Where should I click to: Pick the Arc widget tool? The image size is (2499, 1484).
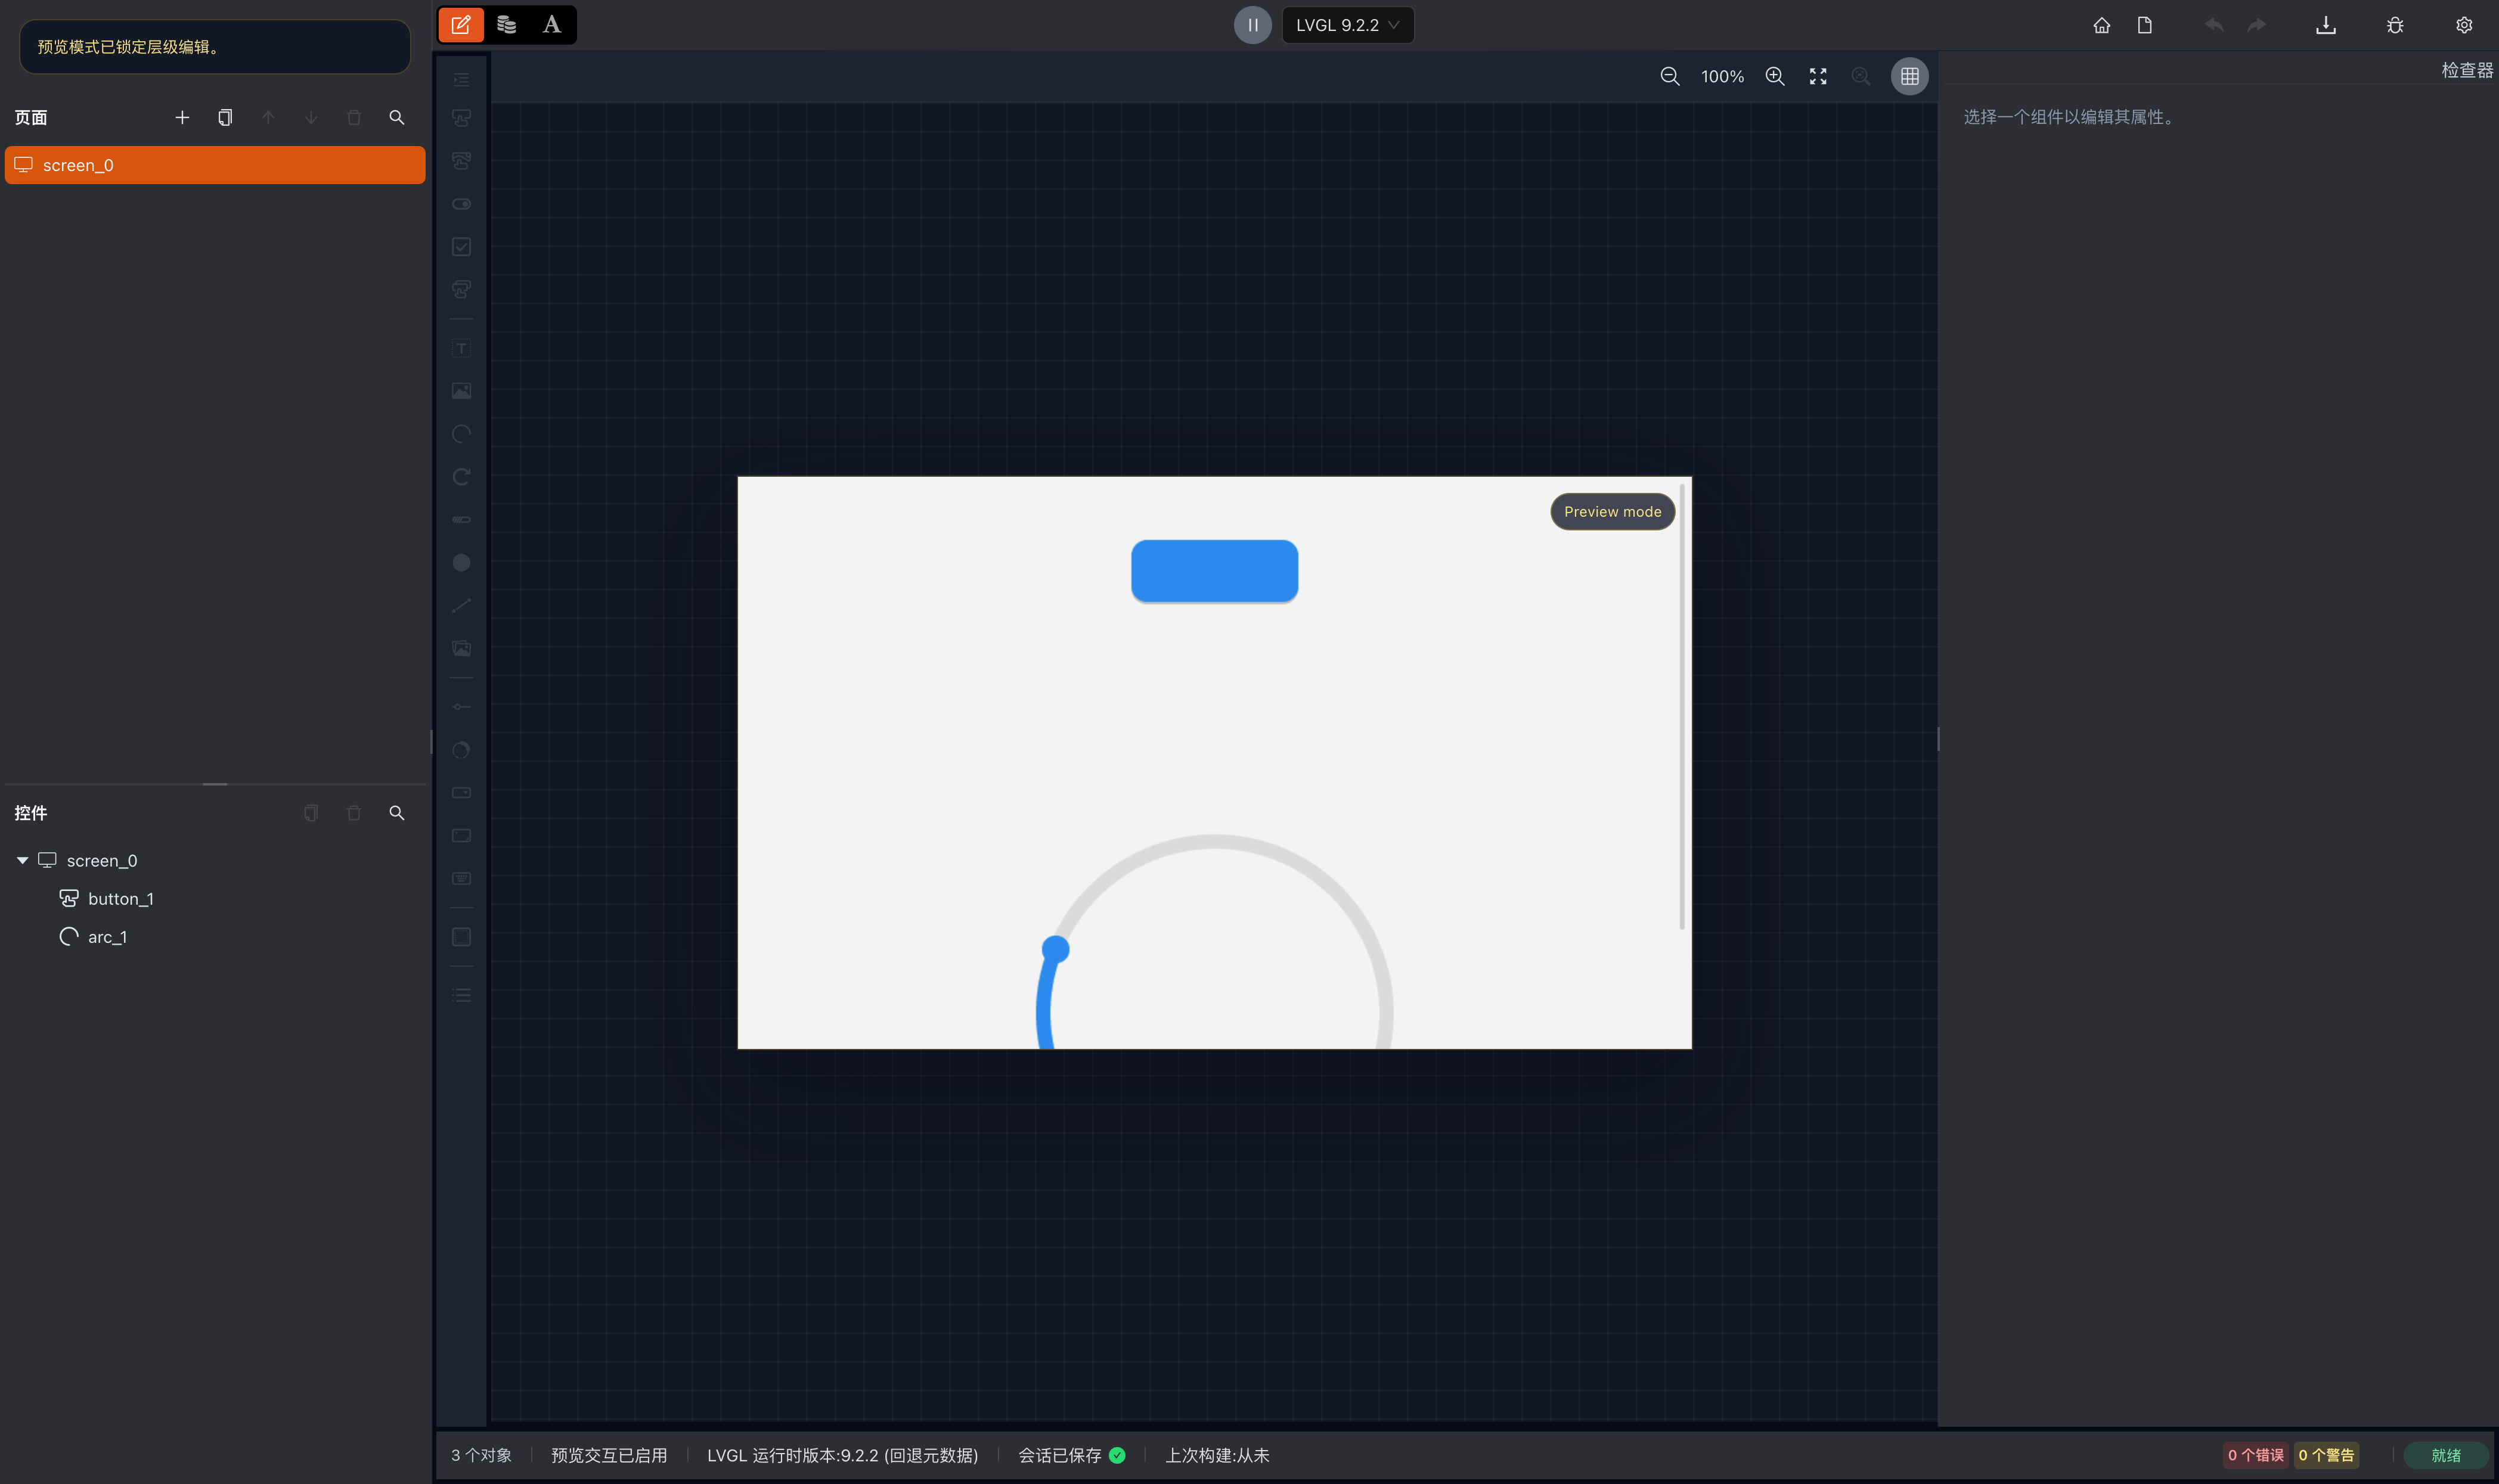[461, 434]
